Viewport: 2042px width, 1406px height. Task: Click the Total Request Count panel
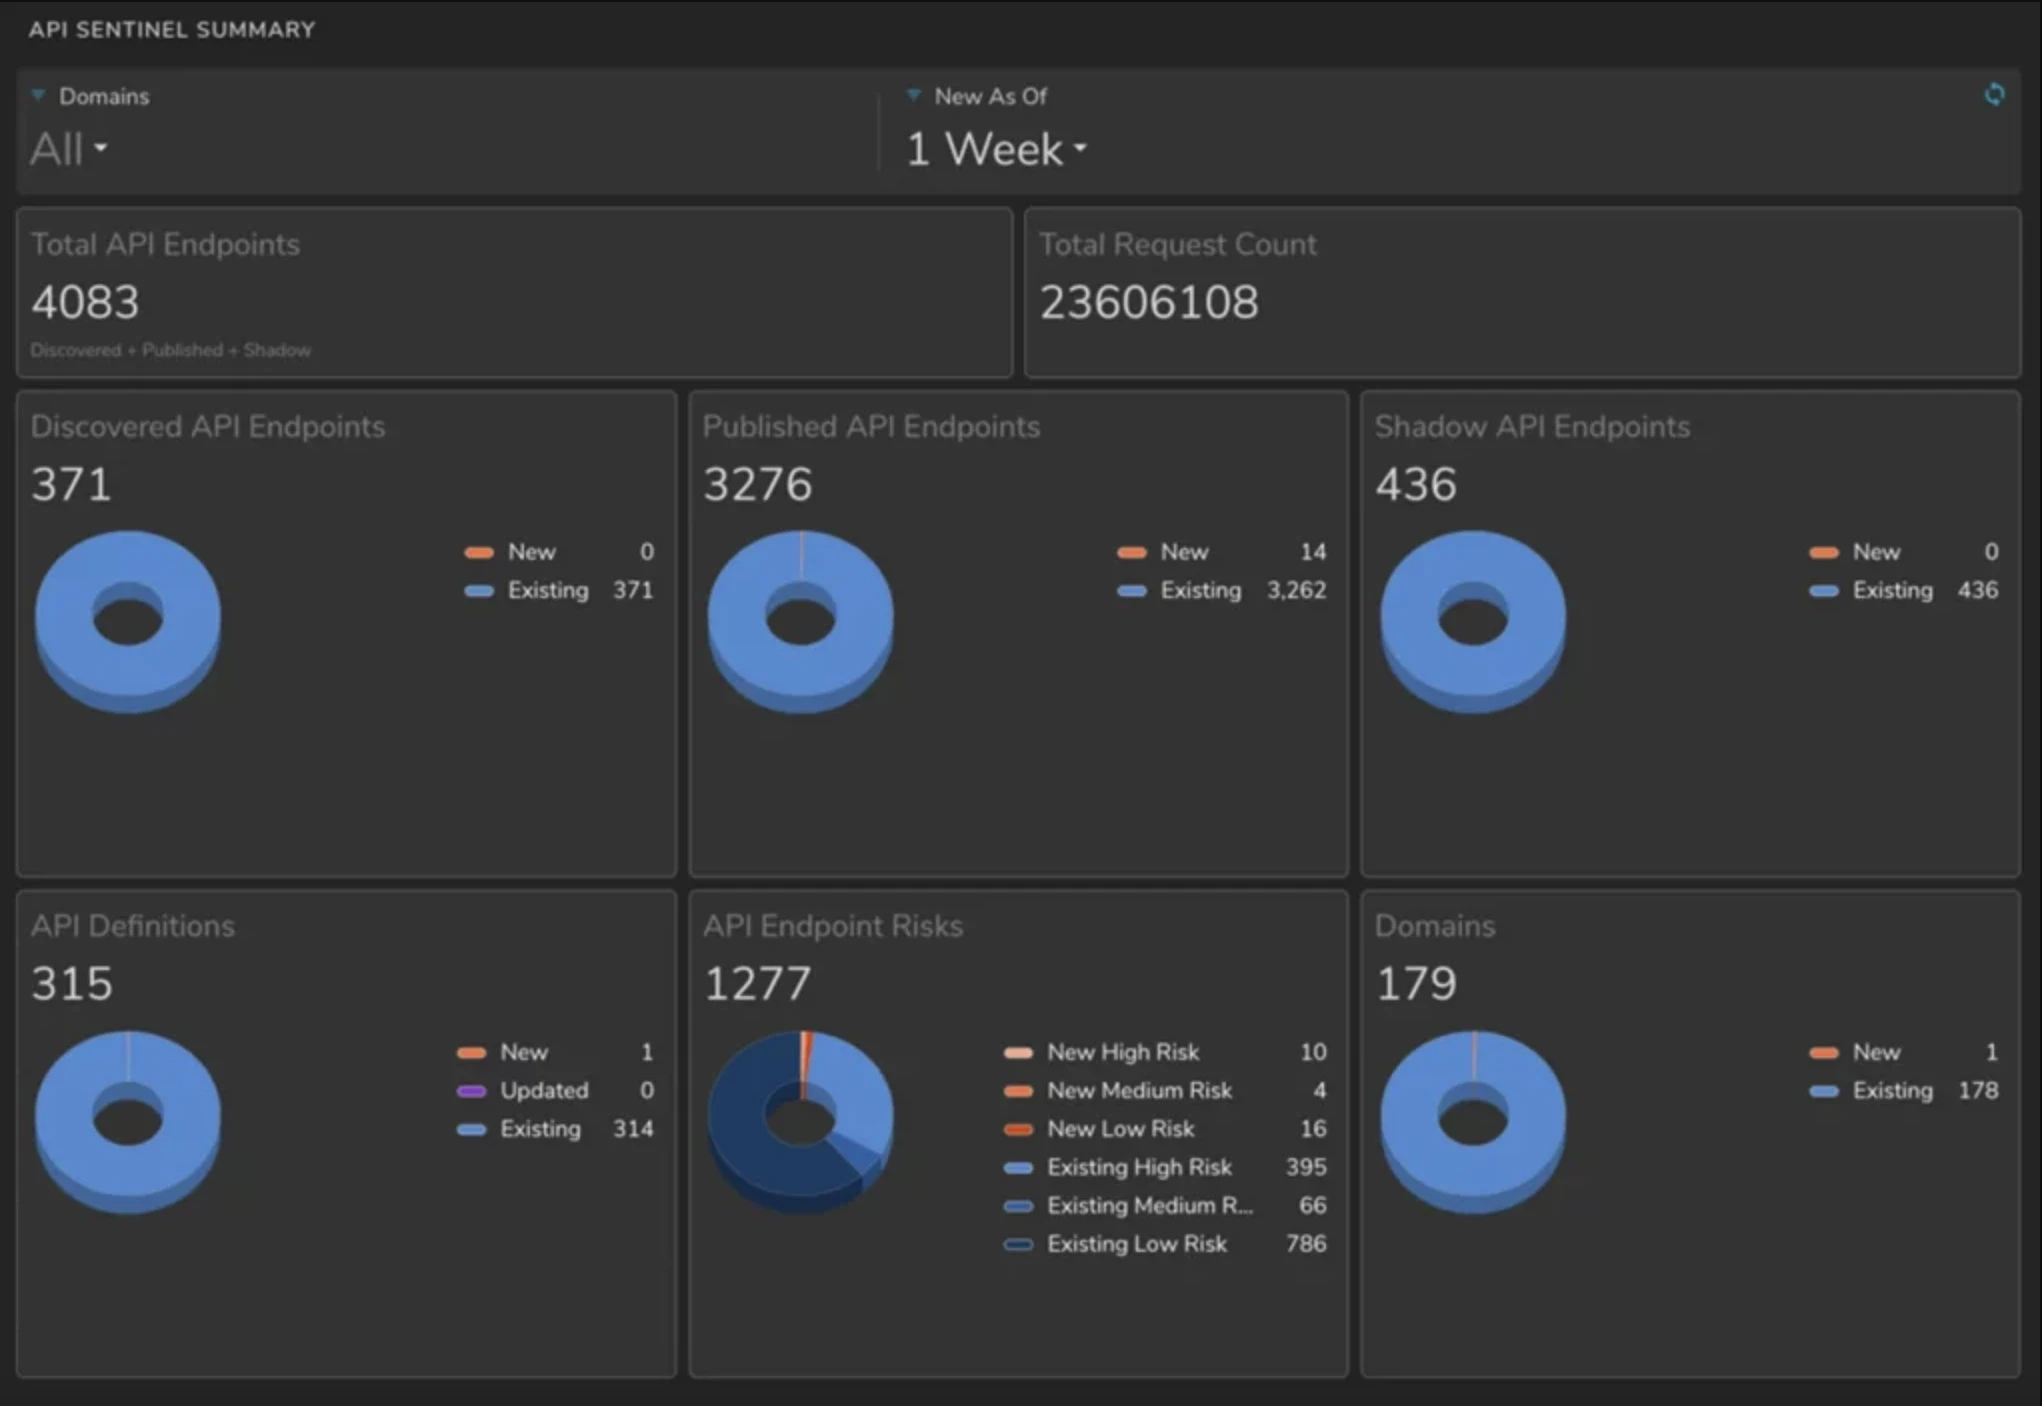click(1522, 292)
